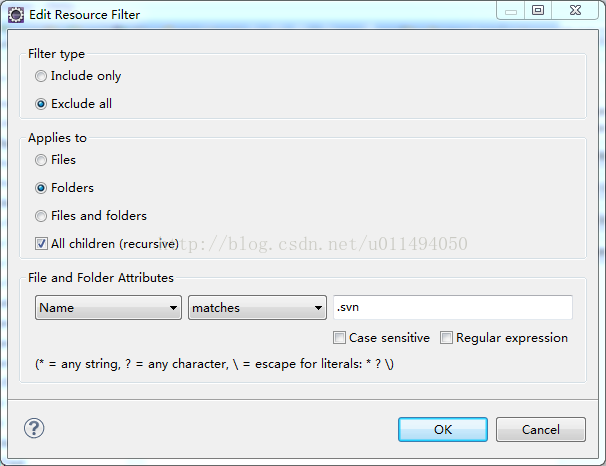This screenshot has width=606, height=466.
Task: Open help with the question mark icon
Action: (34, 428)
